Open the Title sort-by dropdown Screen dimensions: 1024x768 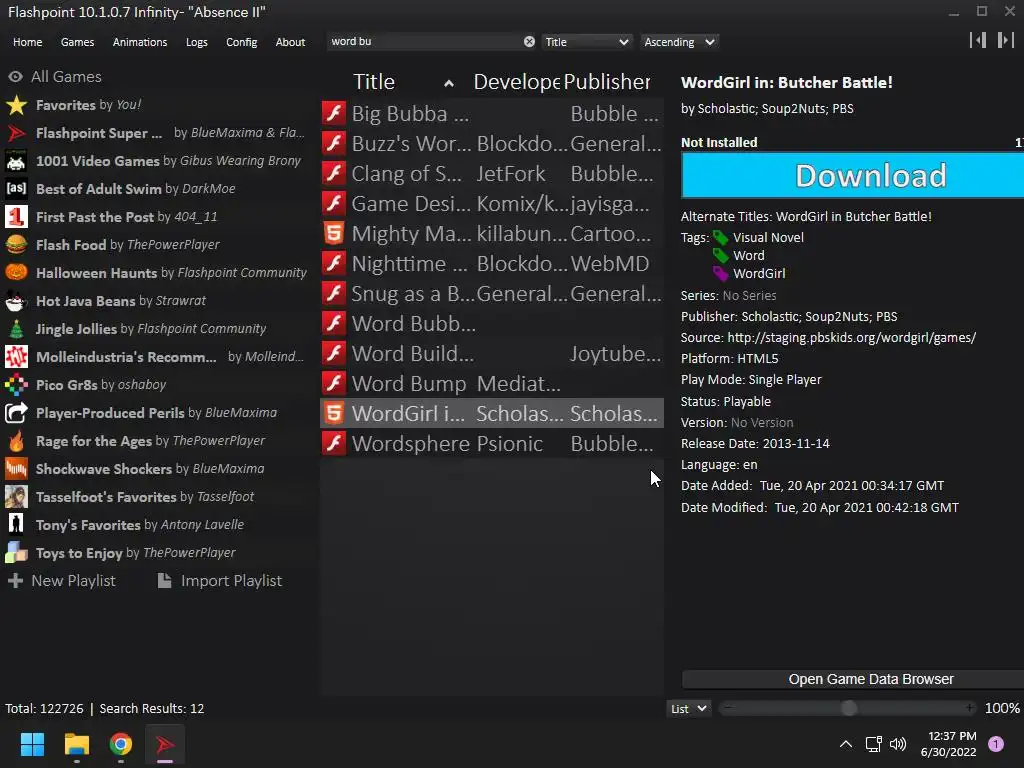coord(586,42)
